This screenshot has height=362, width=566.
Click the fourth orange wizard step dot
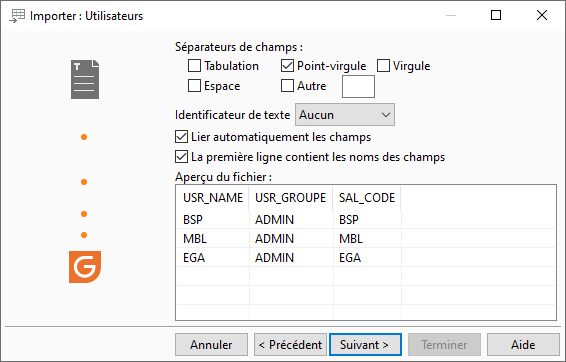coord(84,235)
